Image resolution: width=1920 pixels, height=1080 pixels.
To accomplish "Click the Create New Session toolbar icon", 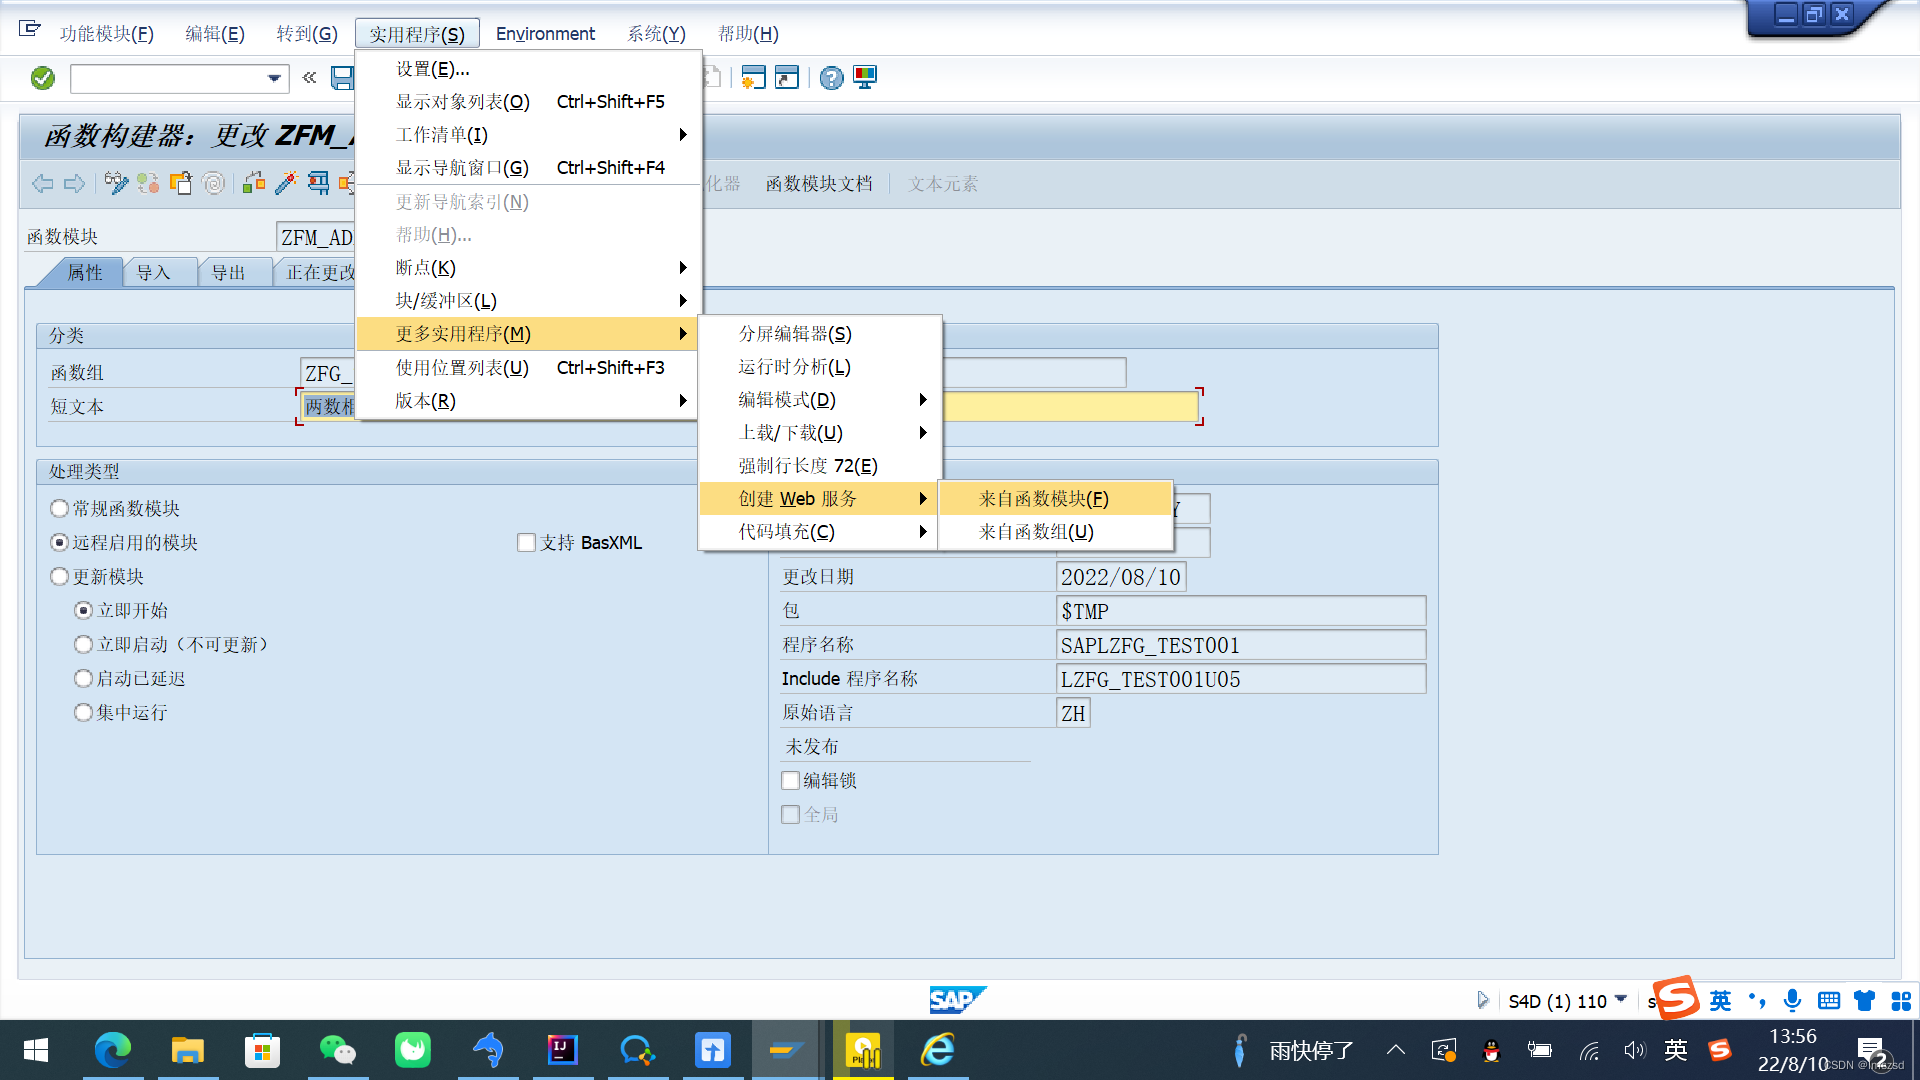I will tap(753, 78).
